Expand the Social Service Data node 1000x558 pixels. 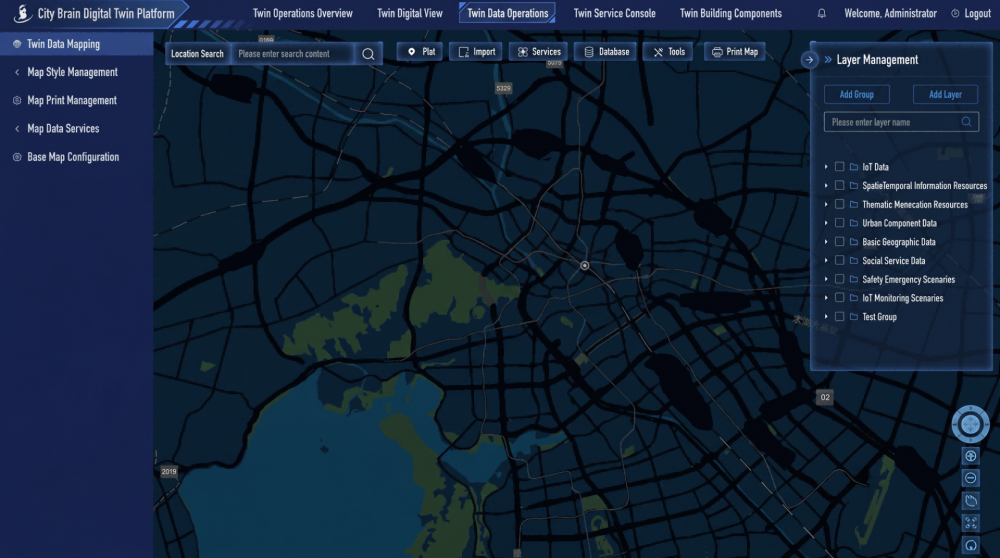click(826, 260)
